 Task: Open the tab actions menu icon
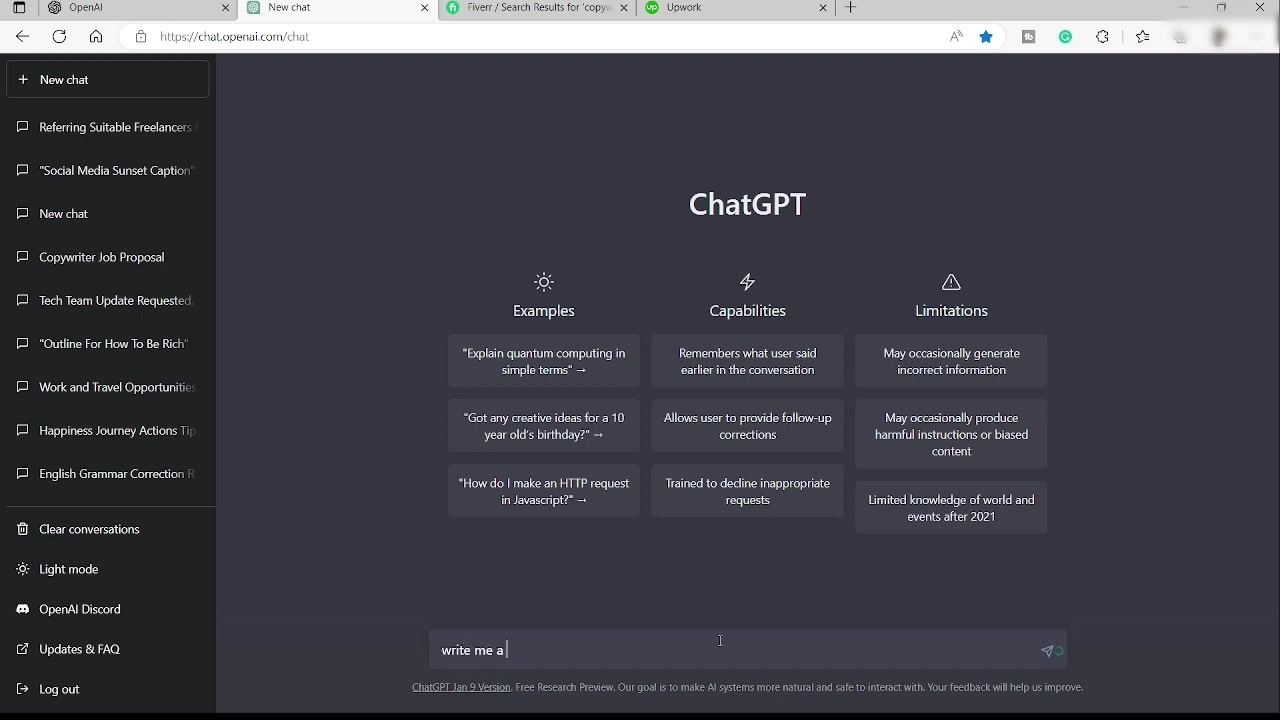pos(18,8)
